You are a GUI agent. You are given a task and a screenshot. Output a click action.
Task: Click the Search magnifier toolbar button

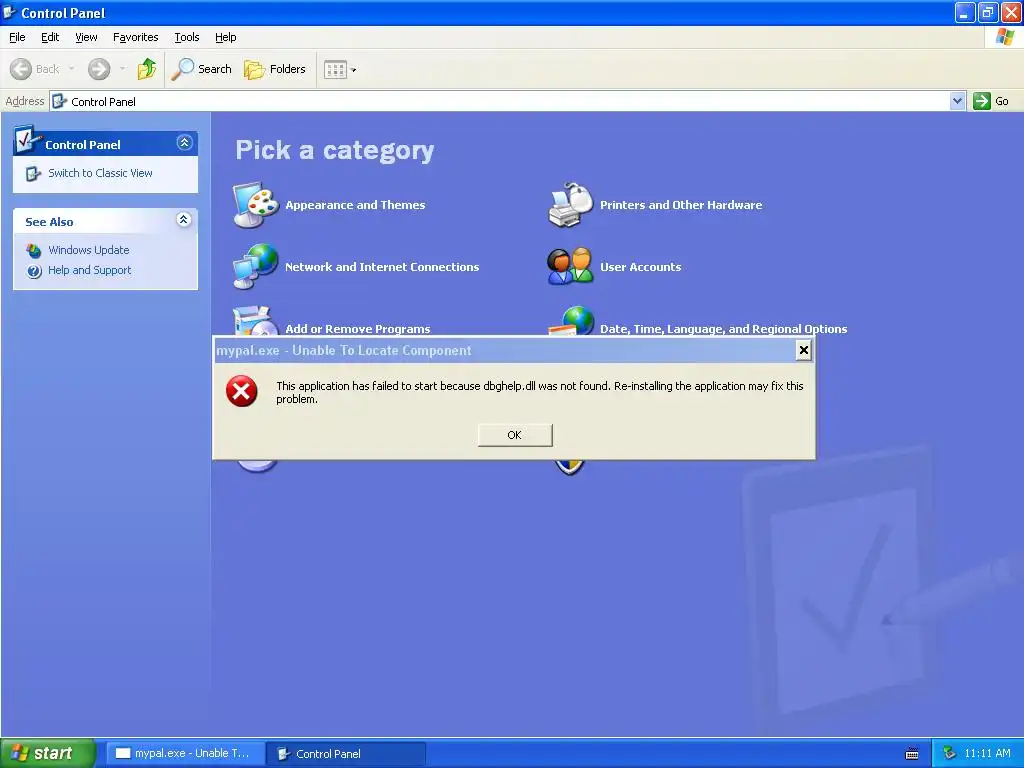pyautogui.click(x=202, y=69)
